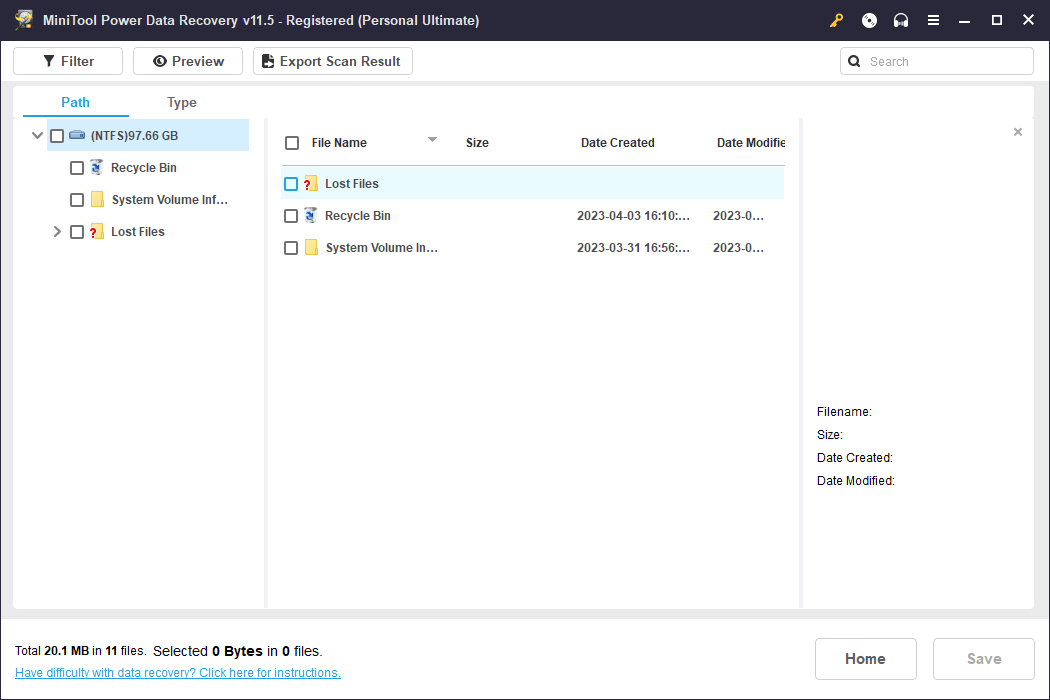This screenshot has height=700, width=1050.
Task: Click the Recycle Bin icon in tree
Action: coord(97,167)
